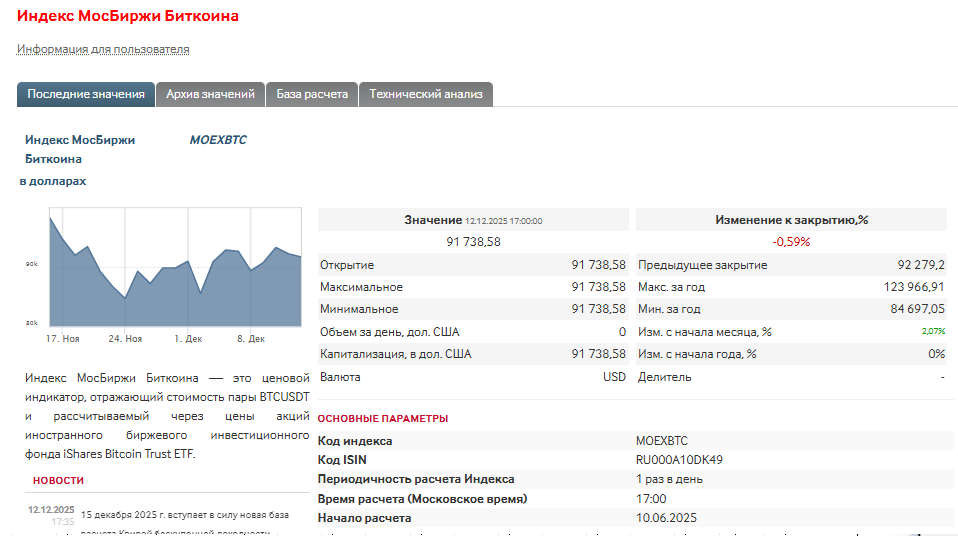The height and width of the screenshot is (536, 958).
Task: Click the current value 91 738,58
Action: (x=474, y=242)
